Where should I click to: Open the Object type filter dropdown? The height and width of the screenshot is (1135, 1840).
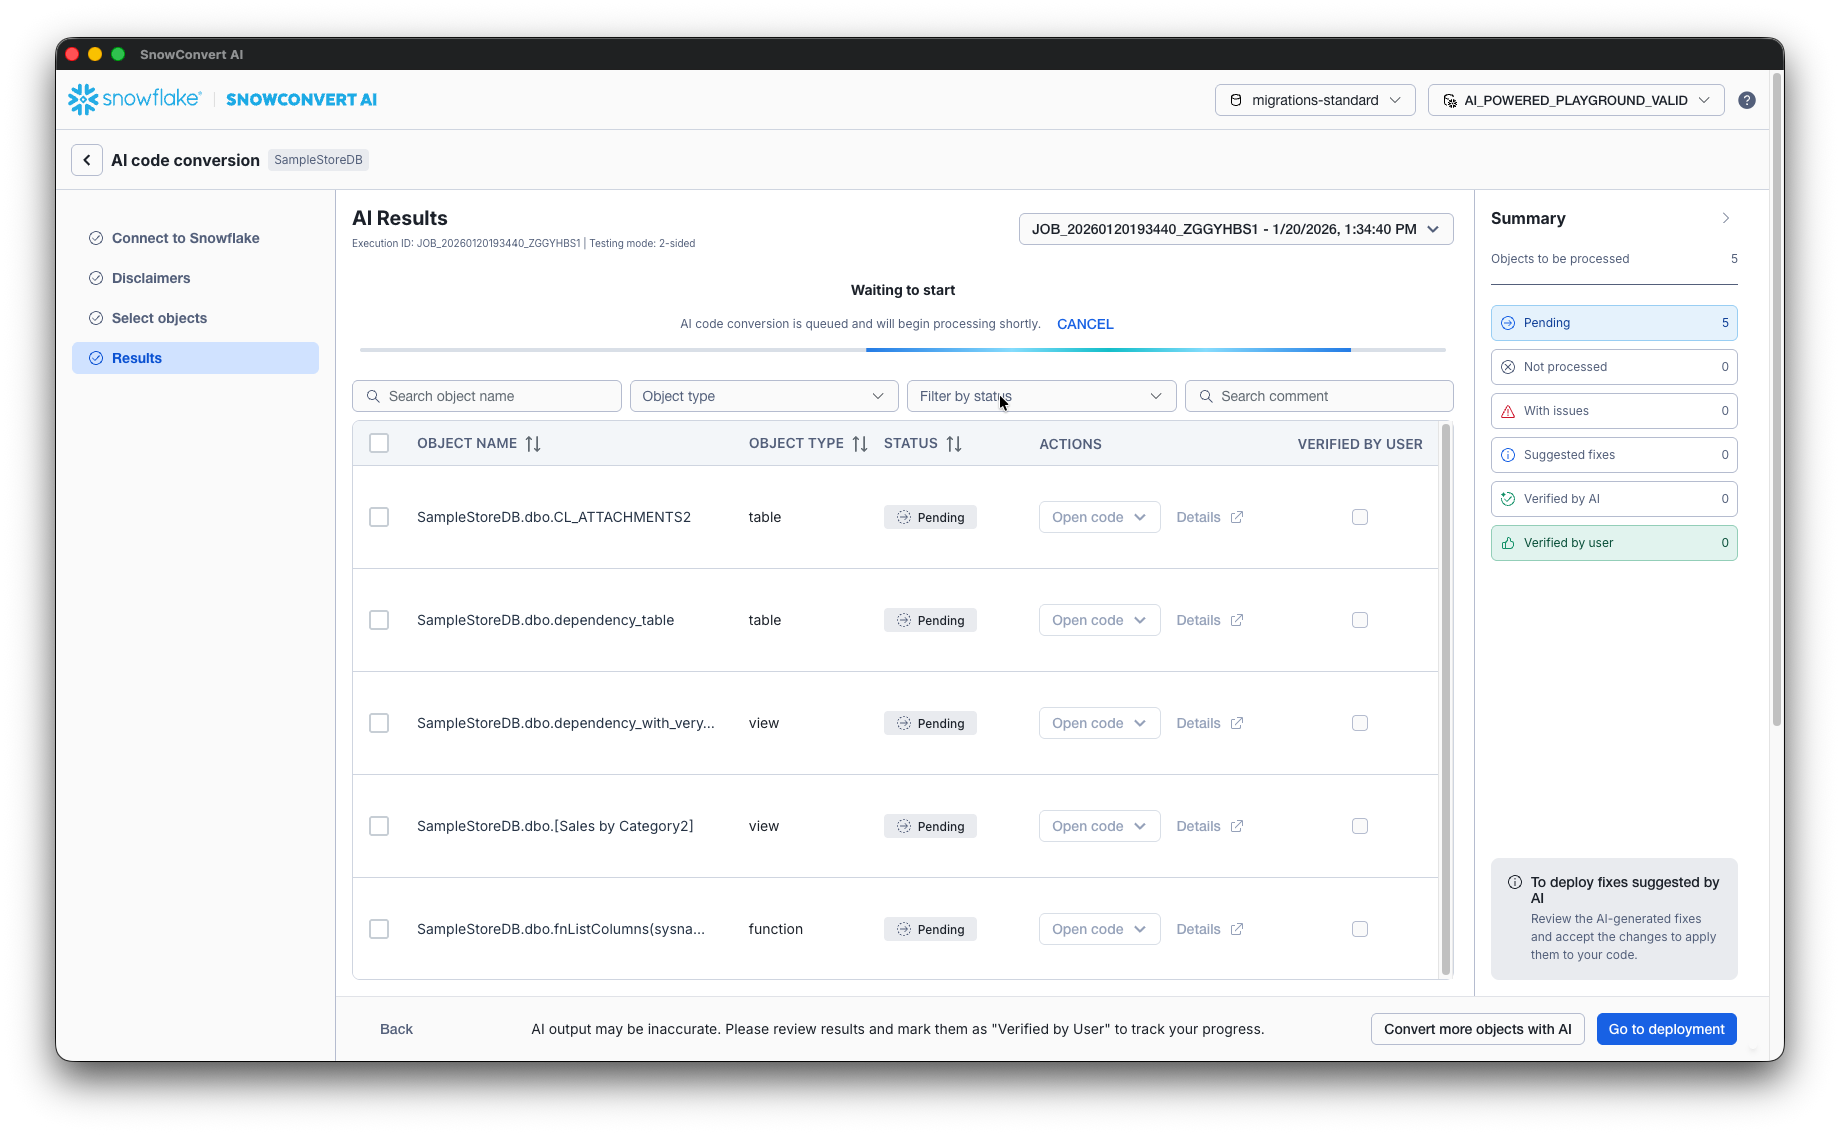[x=763, y=396]
